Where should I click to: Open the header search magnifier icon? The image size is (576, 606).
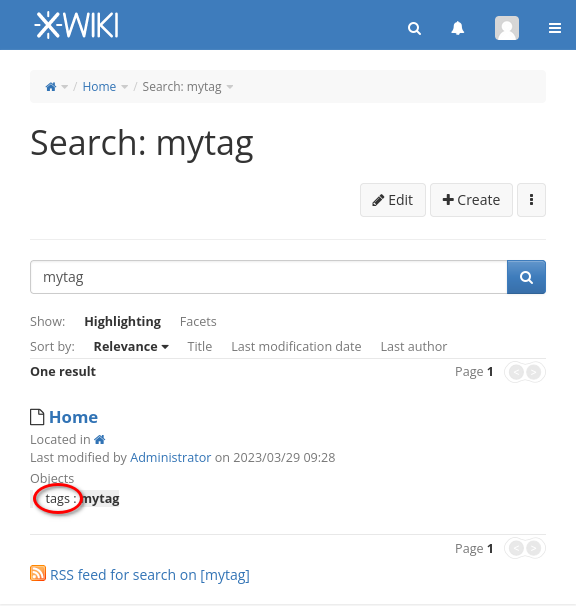point(414,28)
